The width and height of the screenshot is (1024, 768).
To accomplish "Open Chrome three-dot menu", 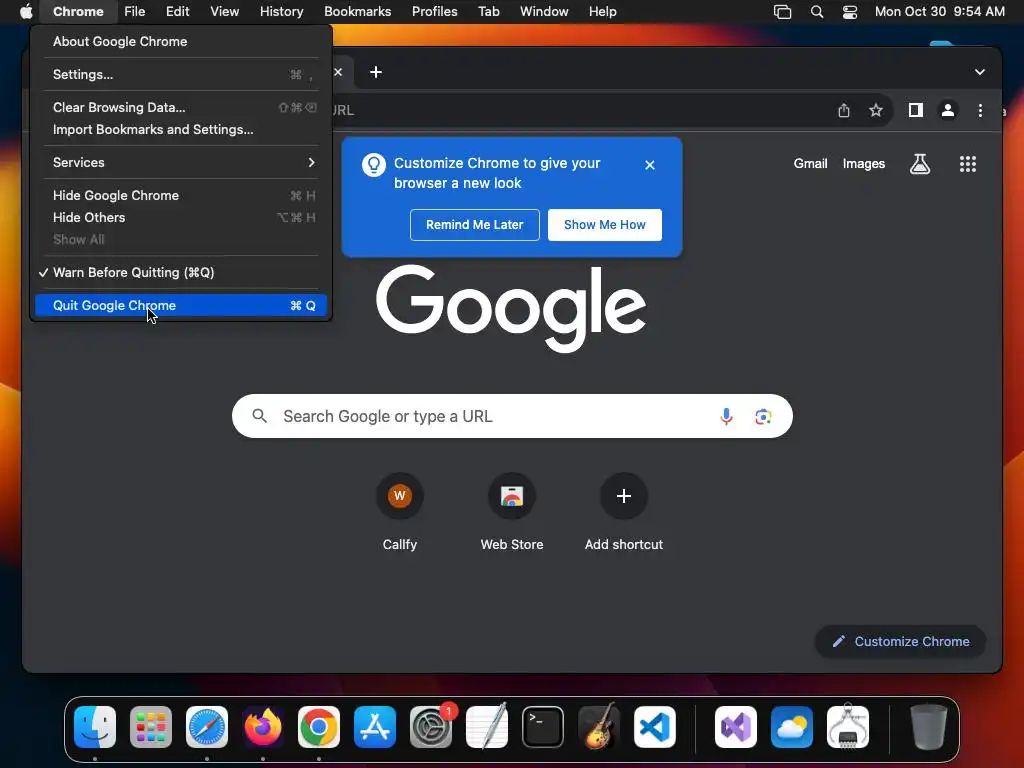I will tap(980, 110).
